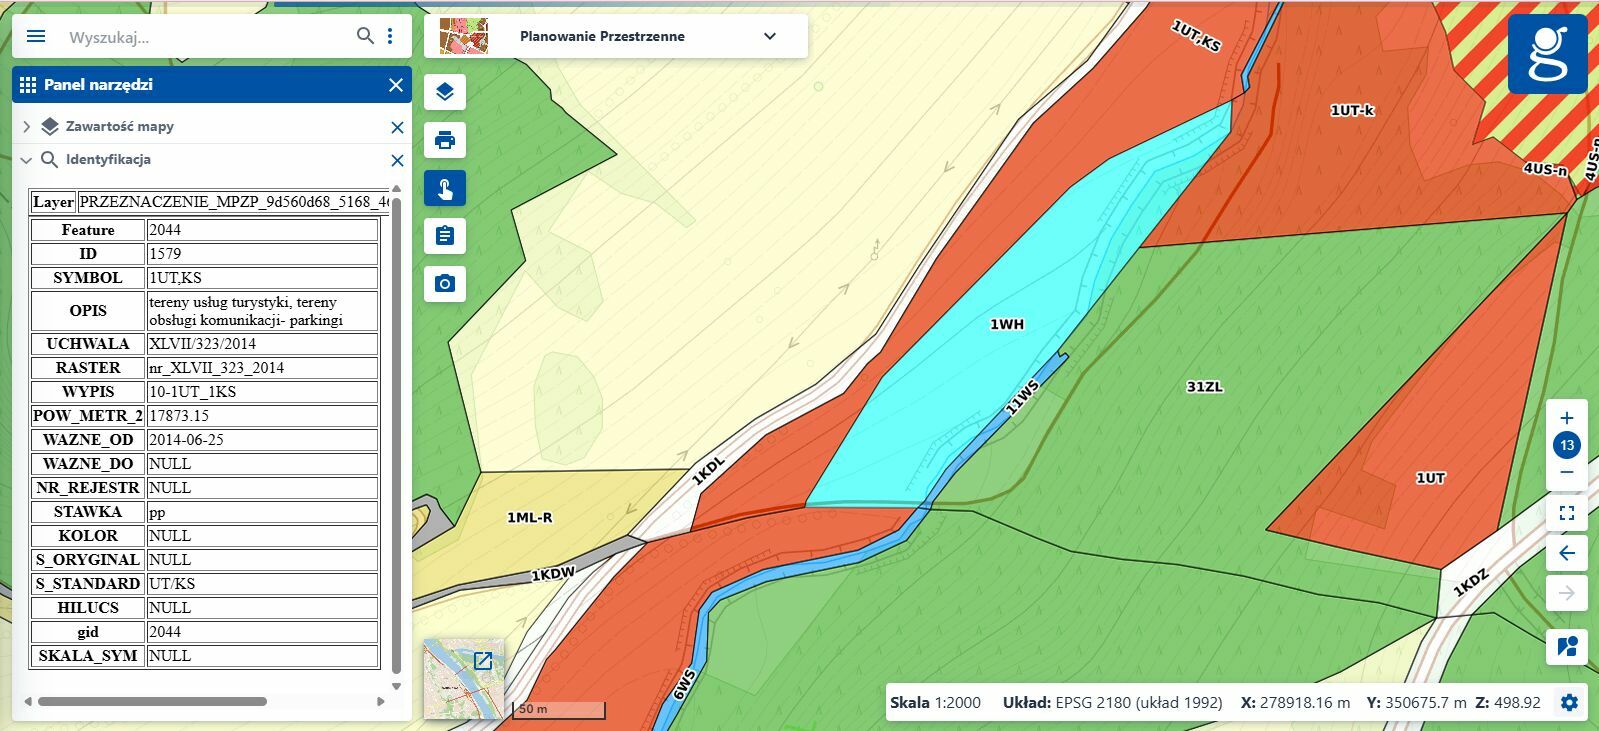Screen dimensions: 1599x731
Task: Open map settings gear in status bar
Action: click(x=1569, y=703)
